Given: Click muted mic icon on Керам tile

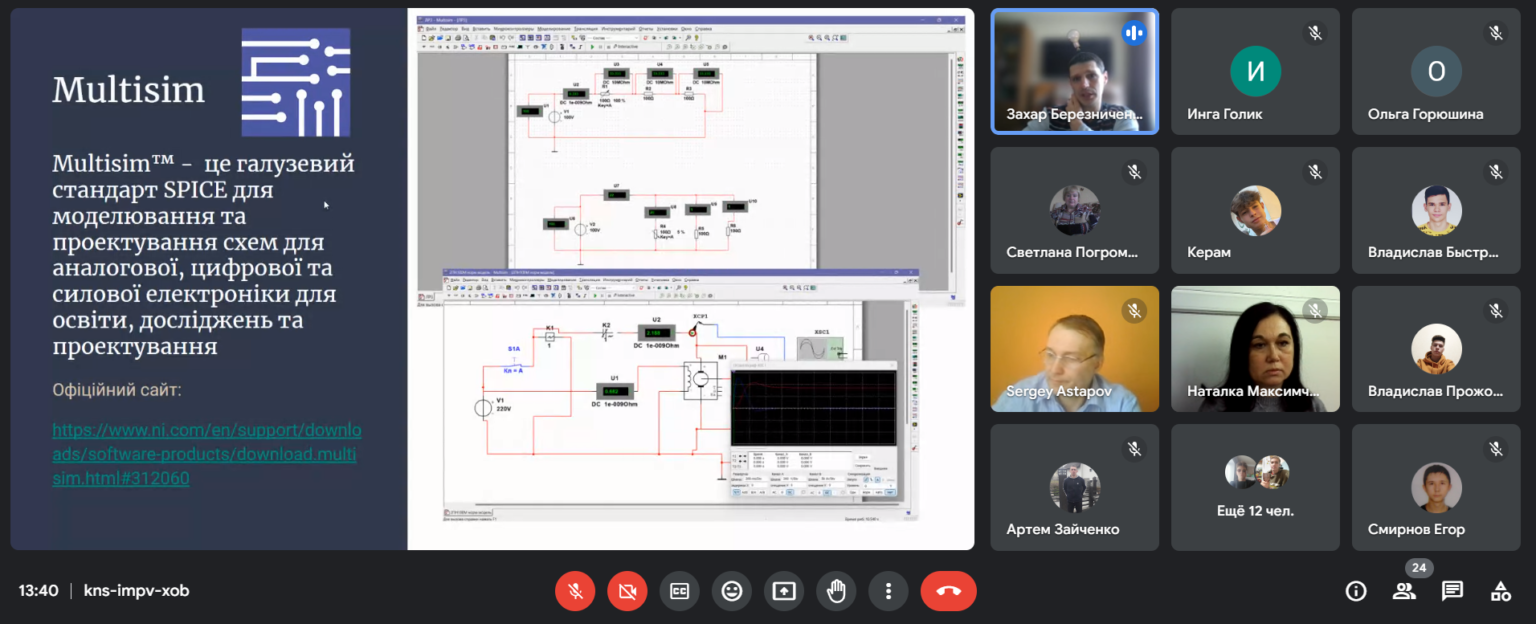Looking at the screenshot, I should 1315,172.
